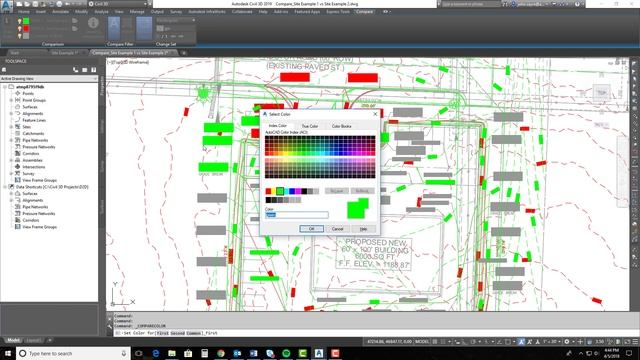Screen dimensions: 640x360
Task: Expand the Alignments node under the drawing
Action: 11,113
